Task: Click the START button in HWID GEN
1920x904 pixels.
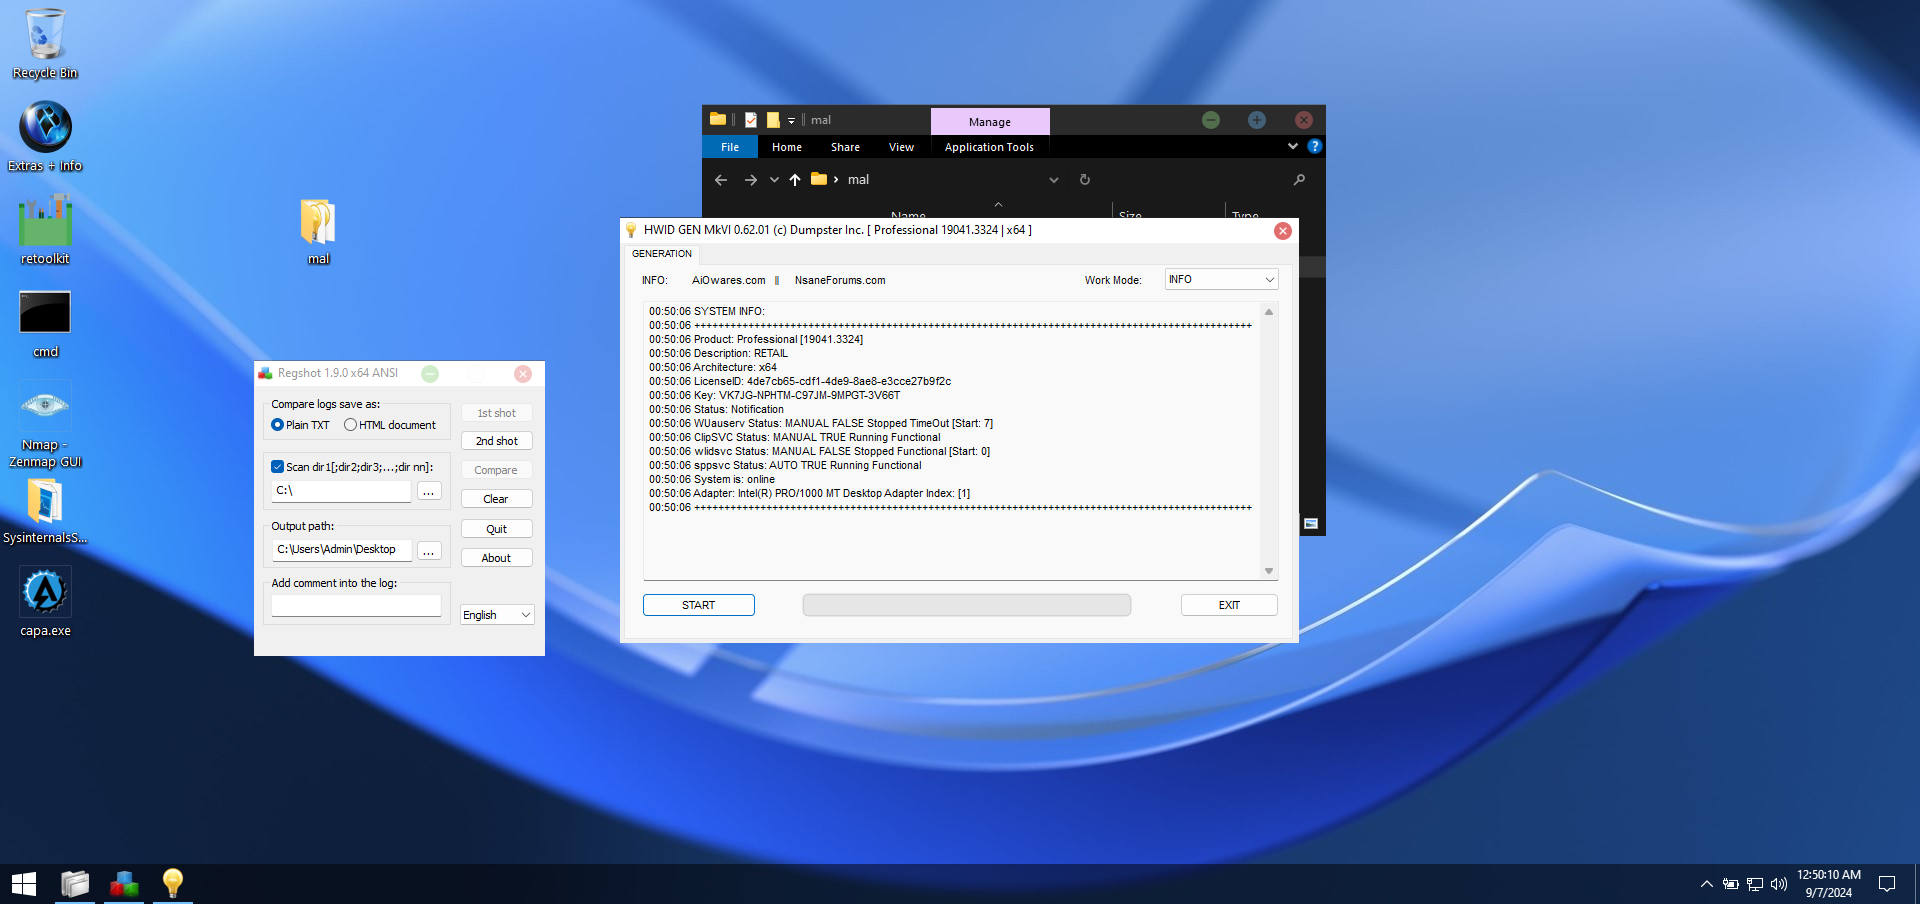Action: tap(699, 605)
